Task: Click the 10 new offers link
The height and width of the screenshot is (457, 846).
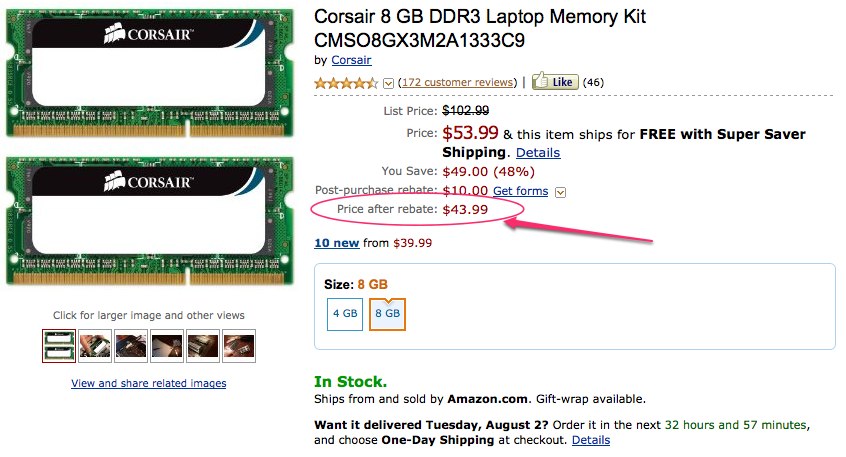Action: [336, 243]
